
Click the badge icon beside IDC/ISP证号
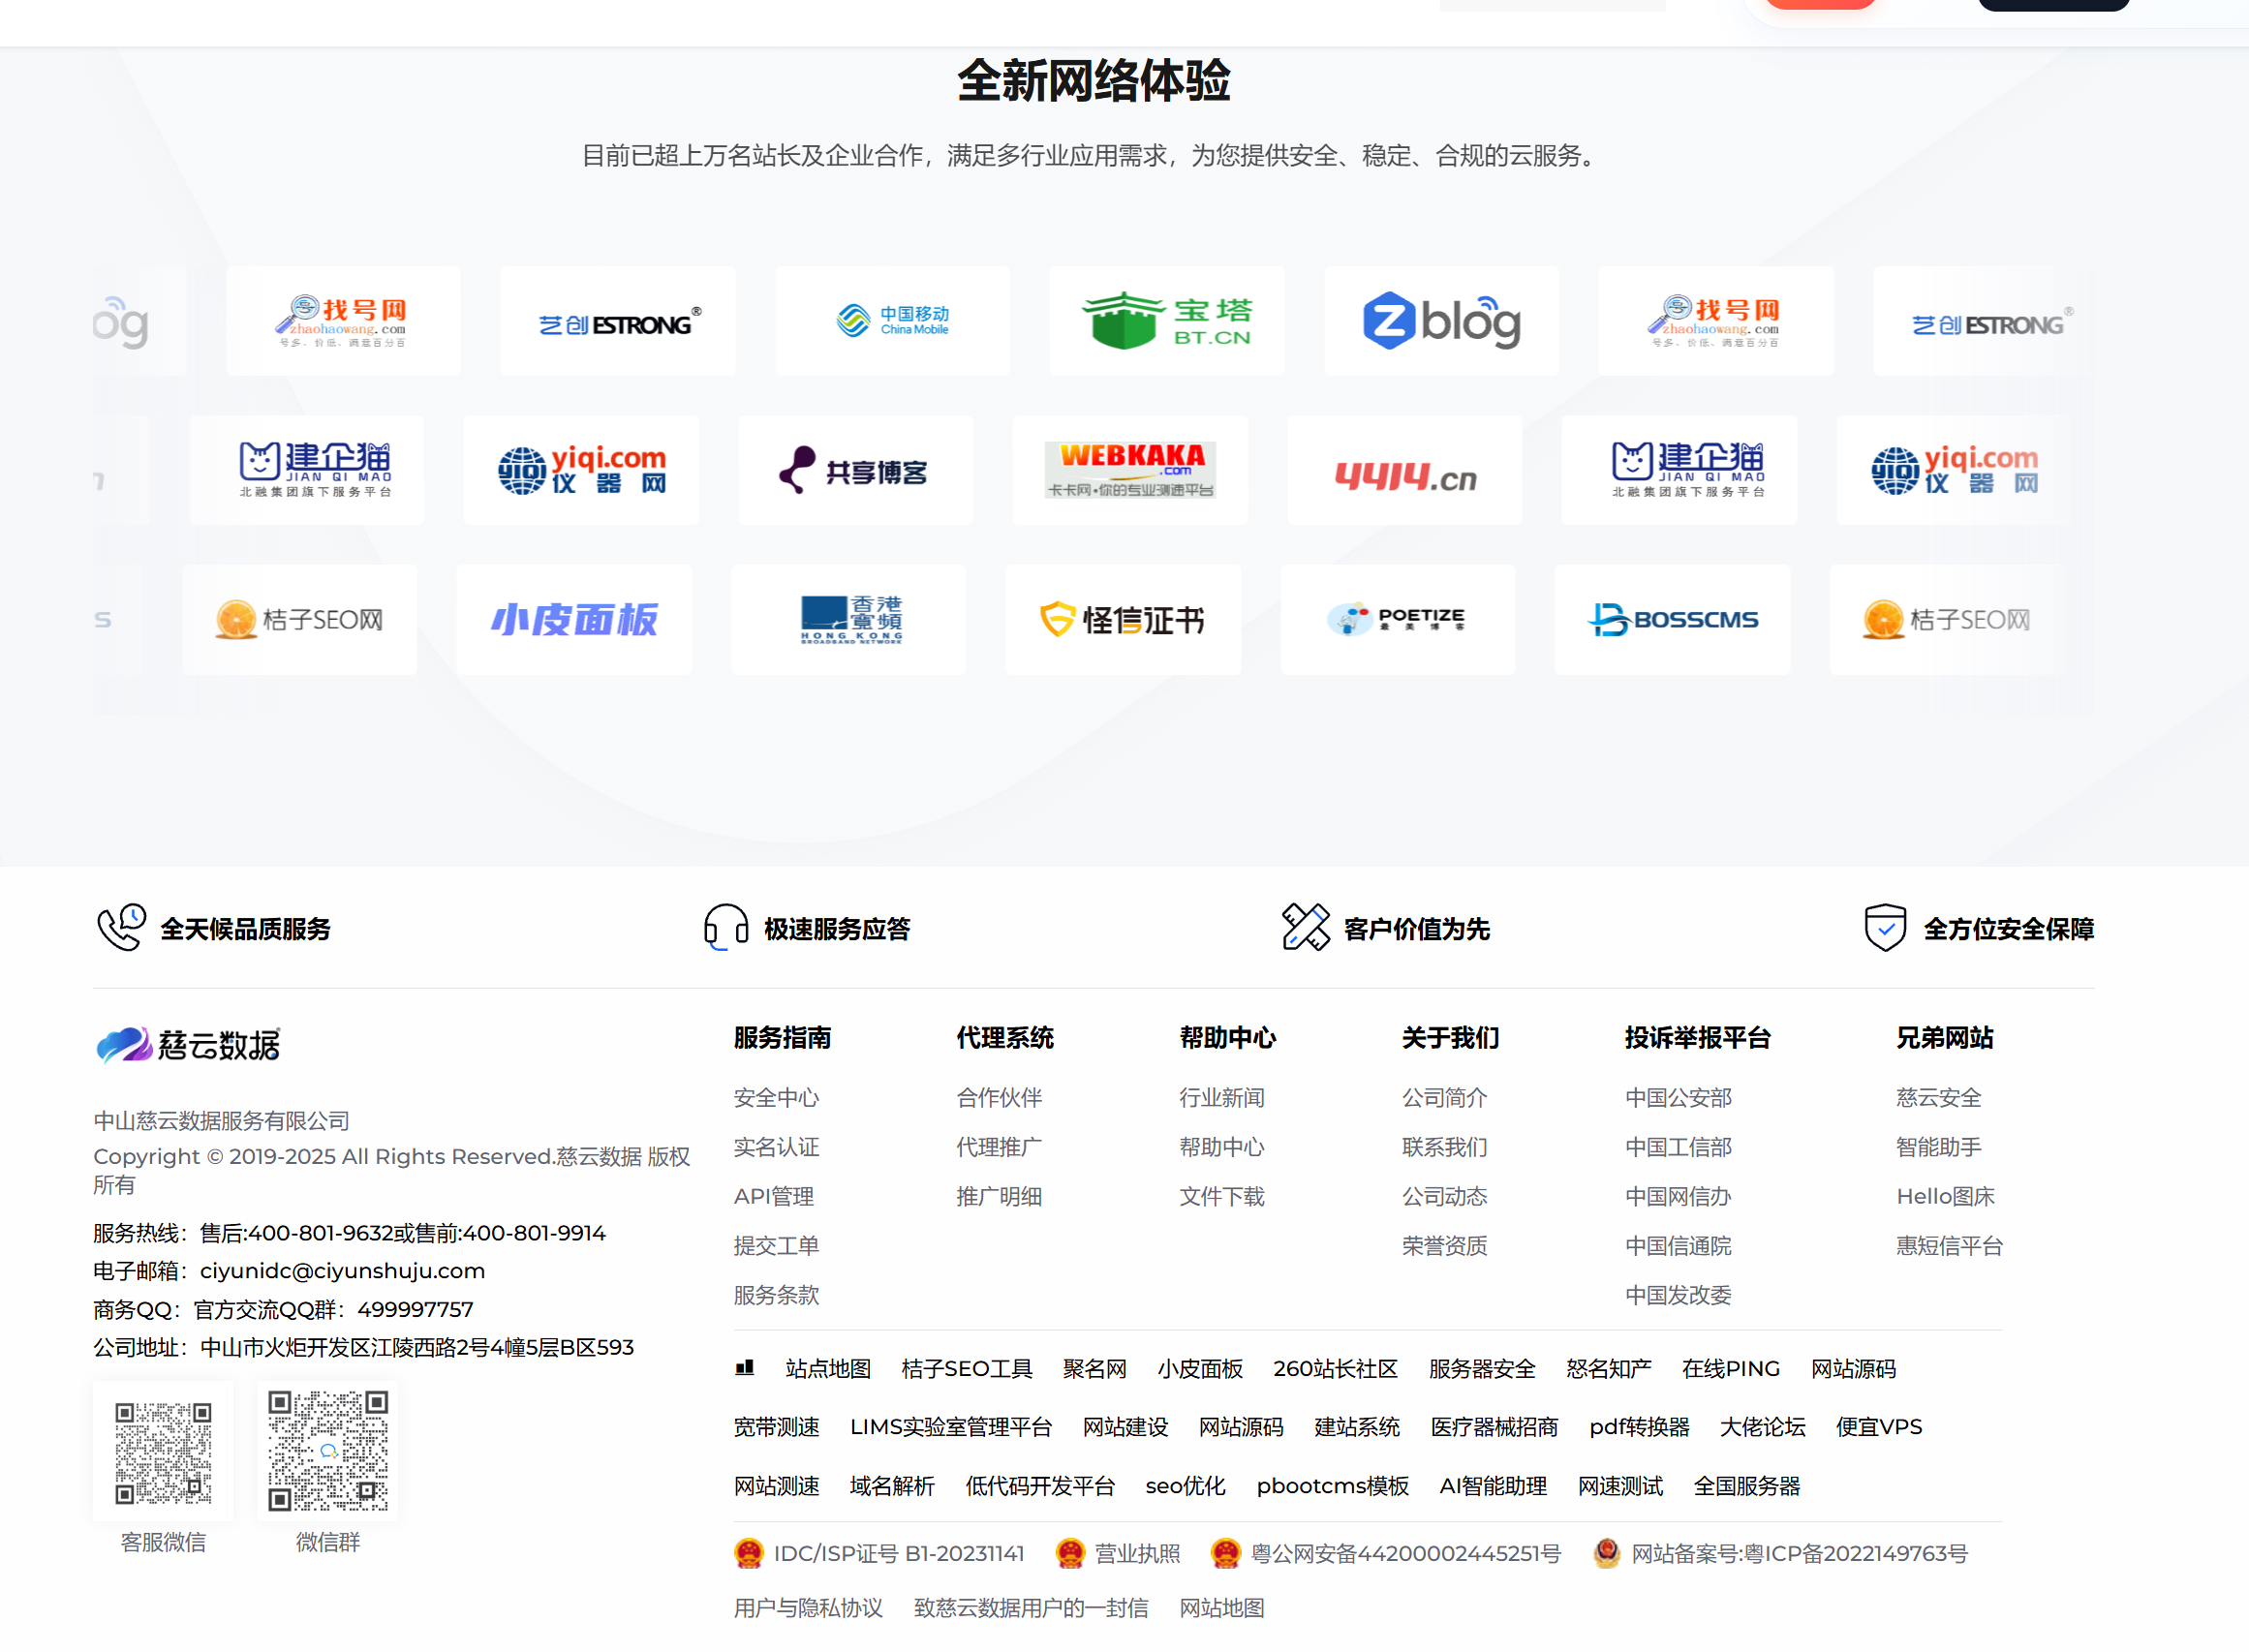point(748,1554)
